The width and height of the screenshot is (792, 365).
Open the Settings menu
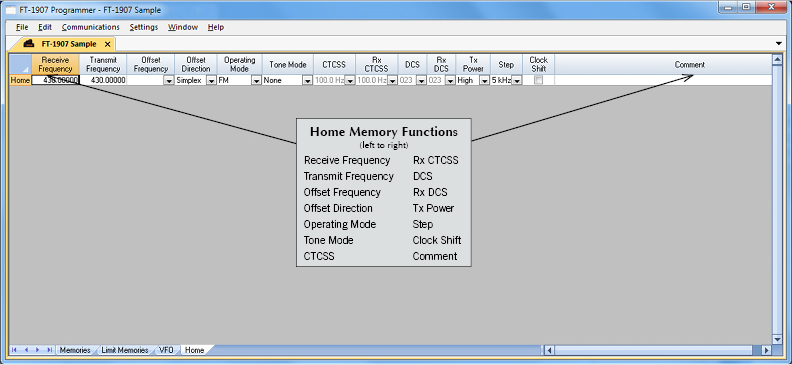point(143,27)
